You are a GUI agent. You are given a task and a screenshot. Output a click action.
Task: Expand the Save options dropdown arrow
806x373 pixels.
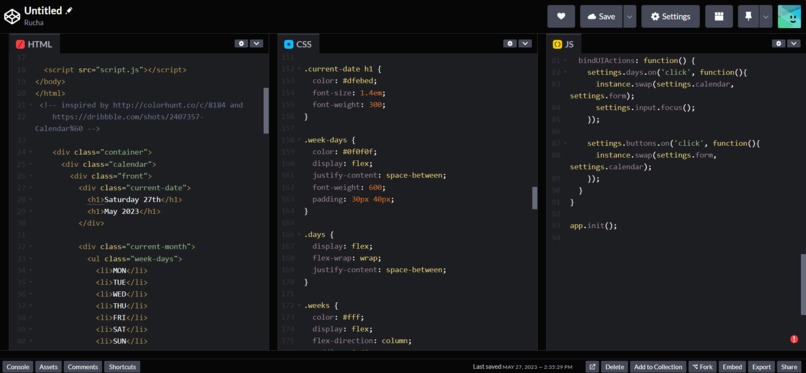[630, 16]
